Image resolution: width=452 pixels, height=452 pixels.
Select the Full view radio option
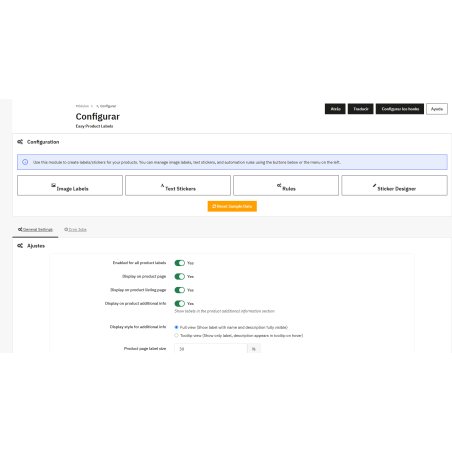[x=176, y=327]
